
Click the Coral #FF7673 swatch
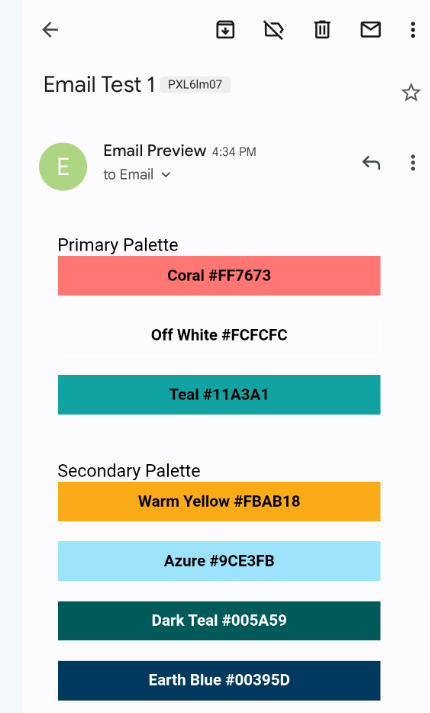click(219, 276)
